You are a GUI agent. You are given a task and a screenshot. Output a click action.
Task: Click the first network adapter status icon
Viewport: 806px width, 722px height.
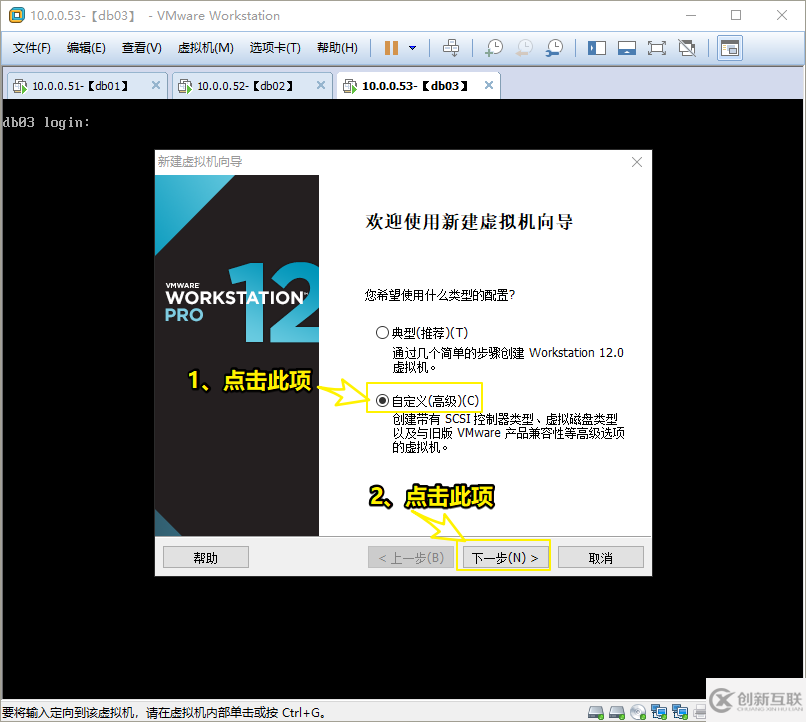[x=659, y=712]
